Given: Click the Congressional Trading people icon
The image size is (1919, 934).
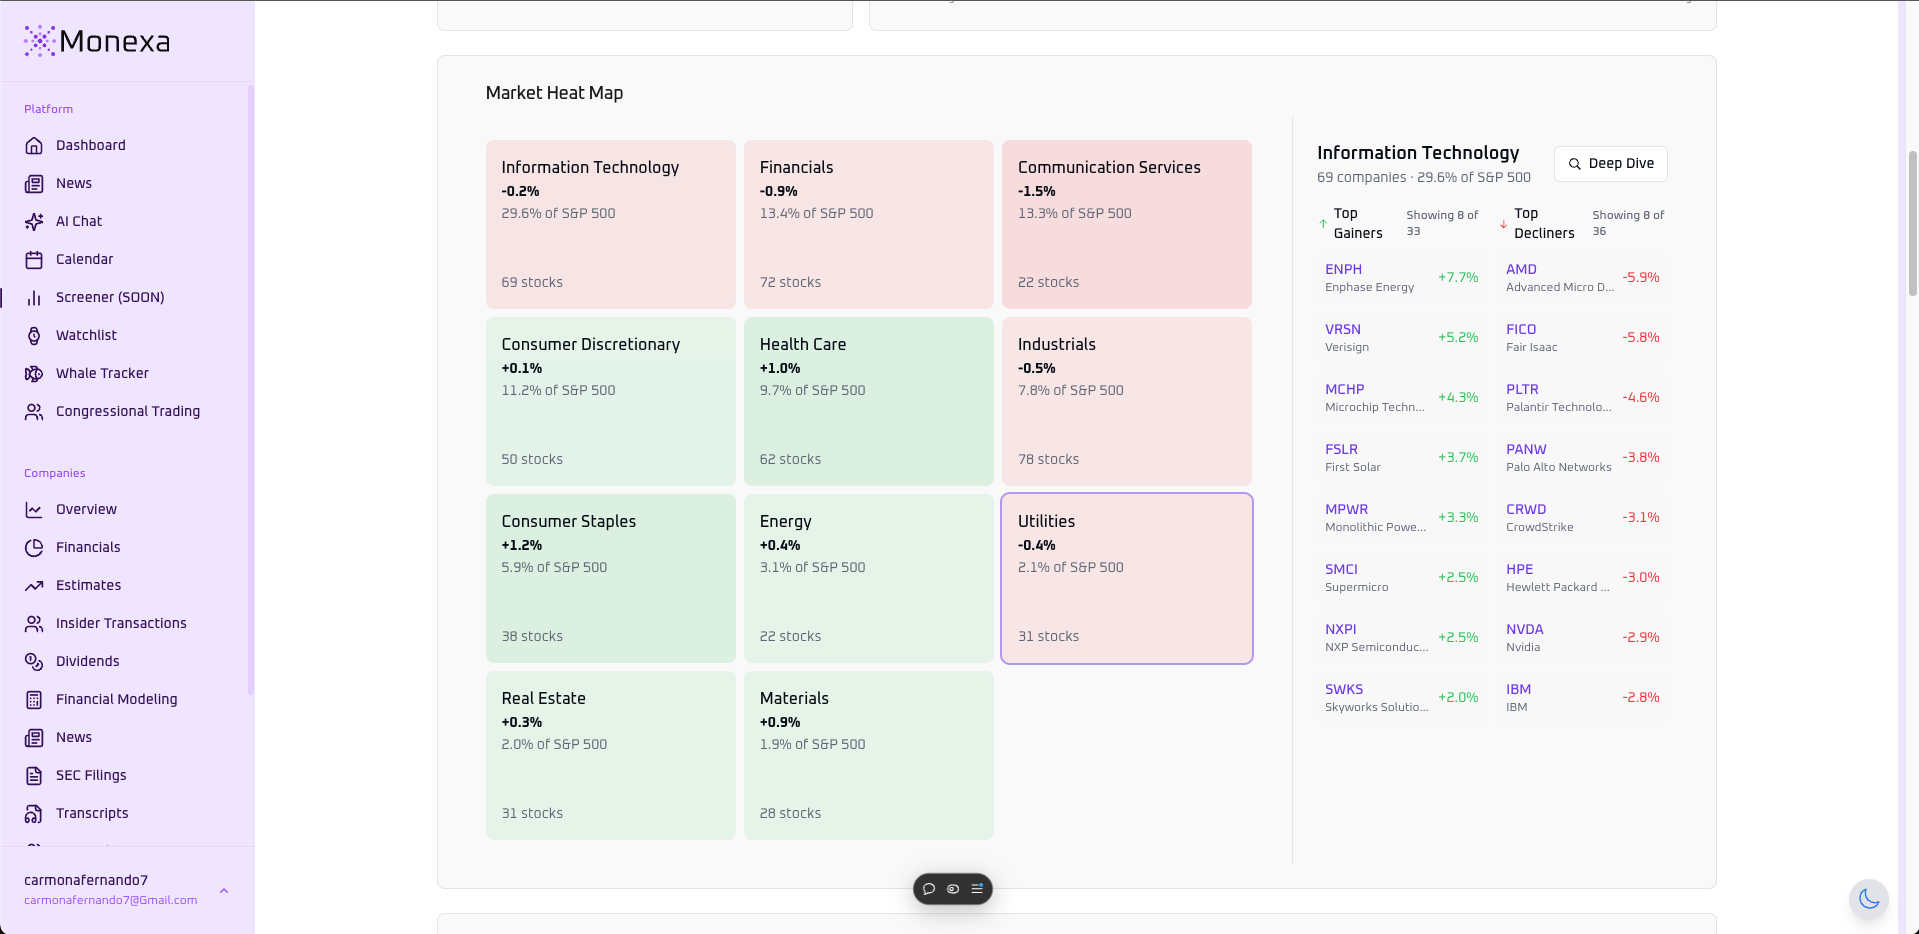Looking at the screenshot, I should tap(34, 411).
